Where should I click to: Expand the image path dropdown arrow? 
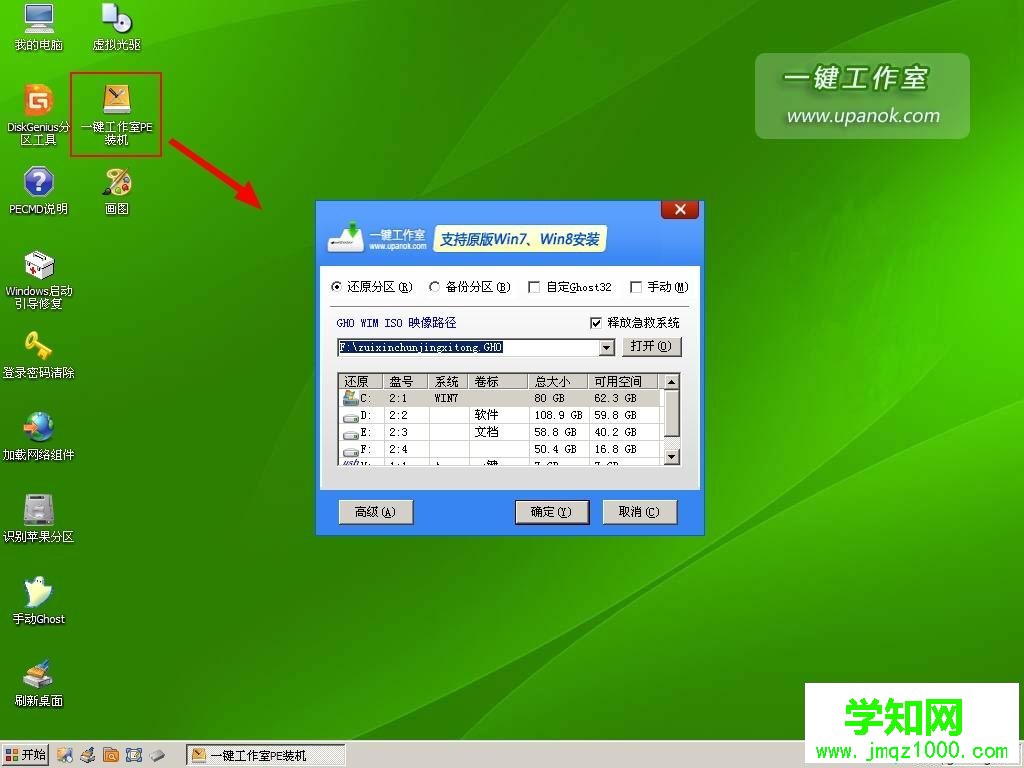pyautogui.click(x=607, y=347)
